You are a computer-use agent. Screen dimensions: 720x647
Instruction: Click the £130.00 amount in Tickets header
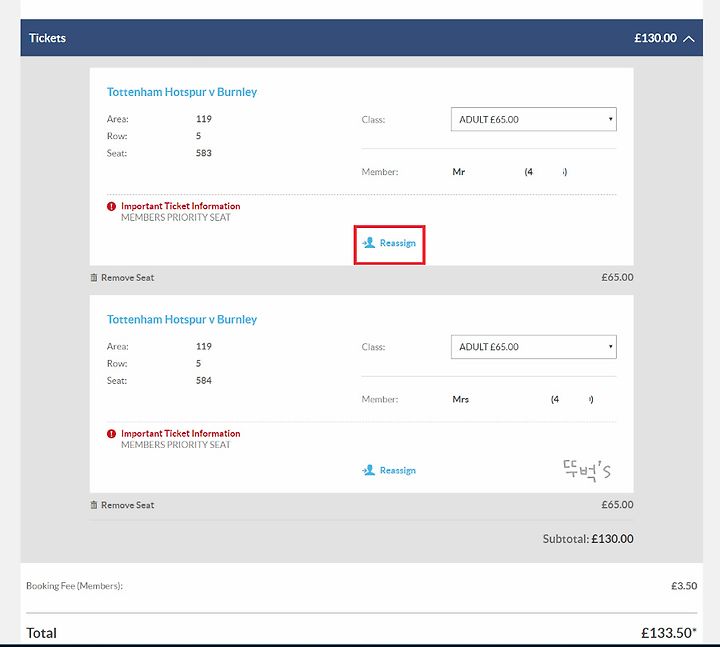655,38
